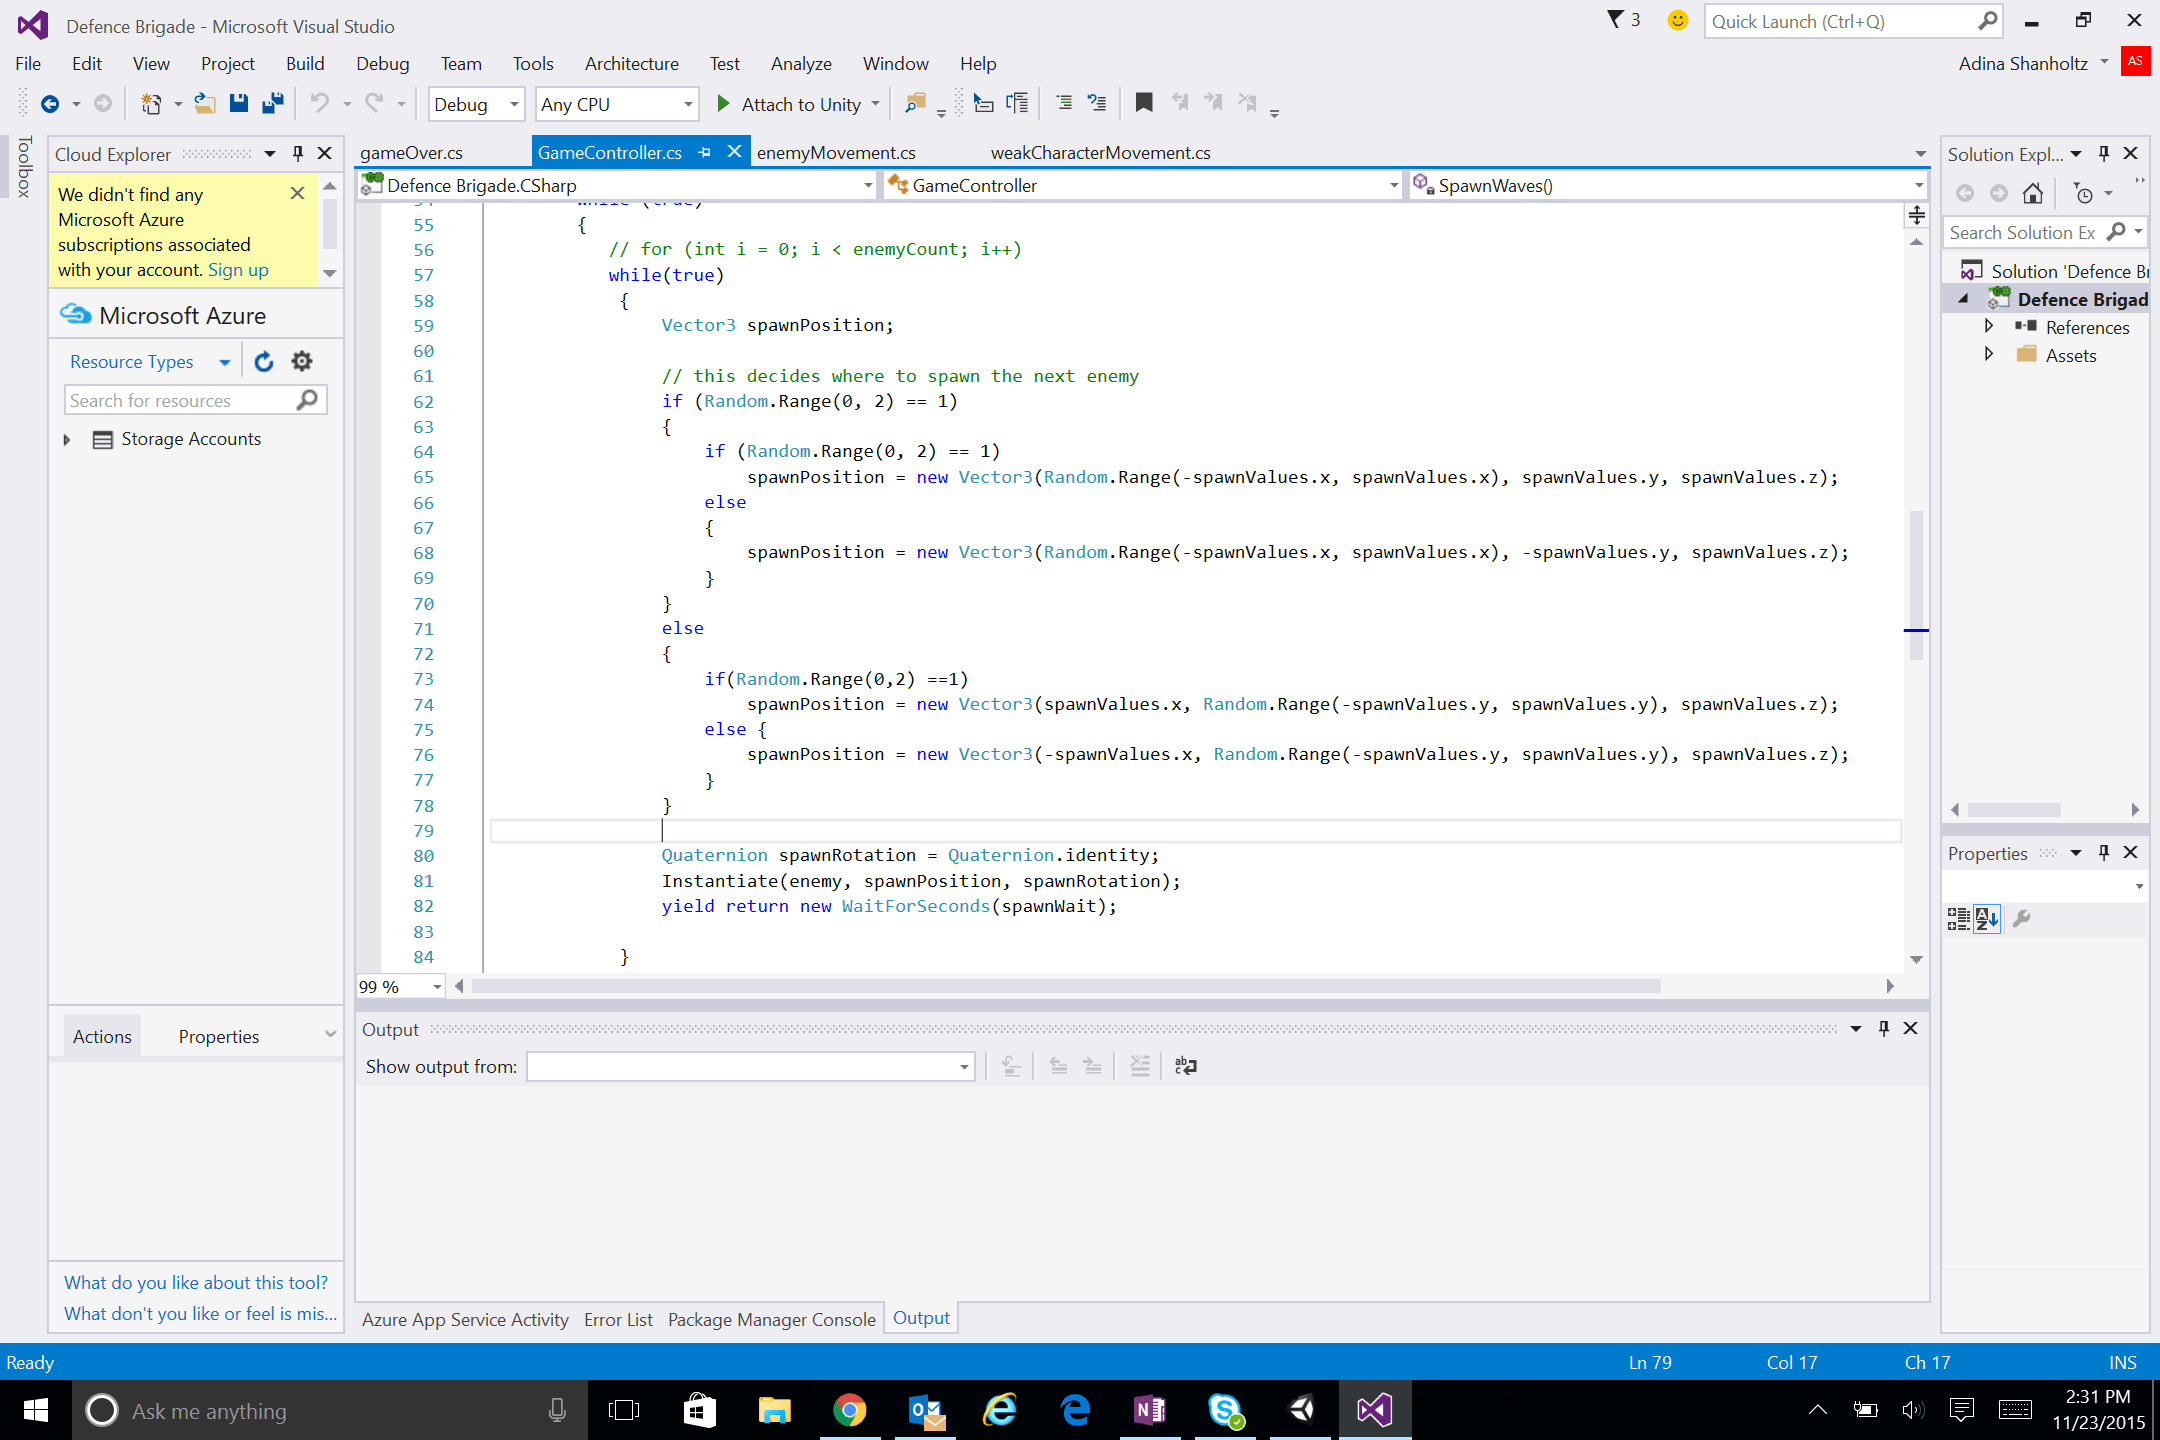This screenshot has height=1440, width=2160.
Task: Toggle a bookmark with the bookmark icon
Action: point(1144,103)
